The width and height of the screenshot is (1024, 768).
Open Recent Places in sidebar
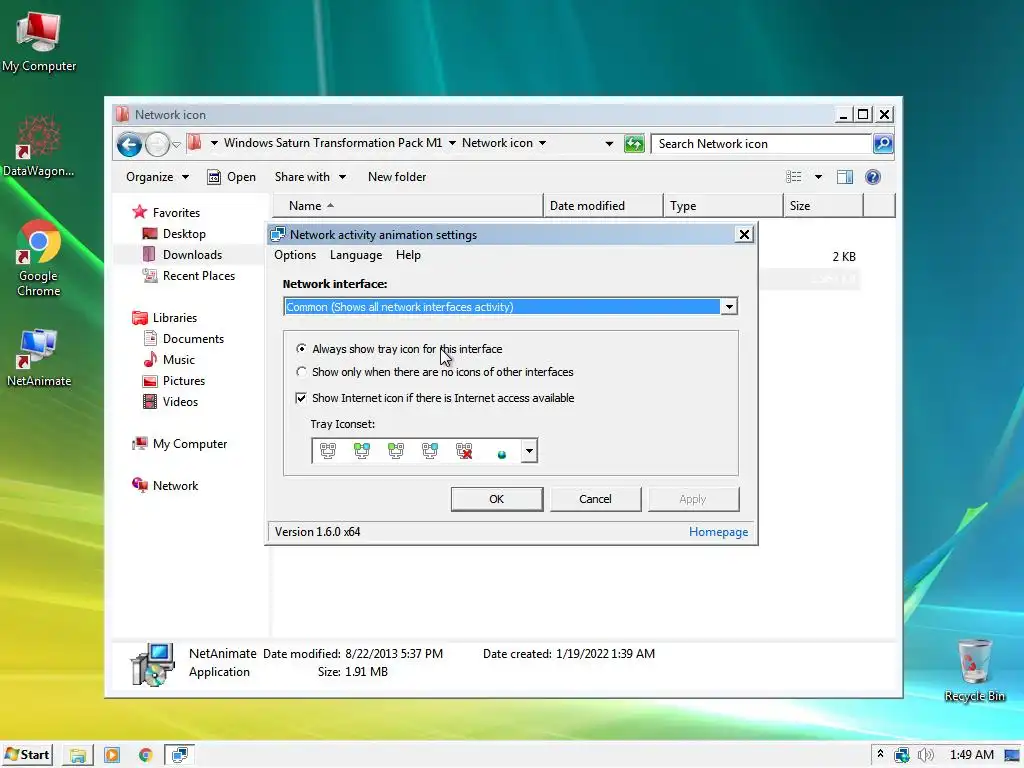pyautogui.click(x=199, y=276)
